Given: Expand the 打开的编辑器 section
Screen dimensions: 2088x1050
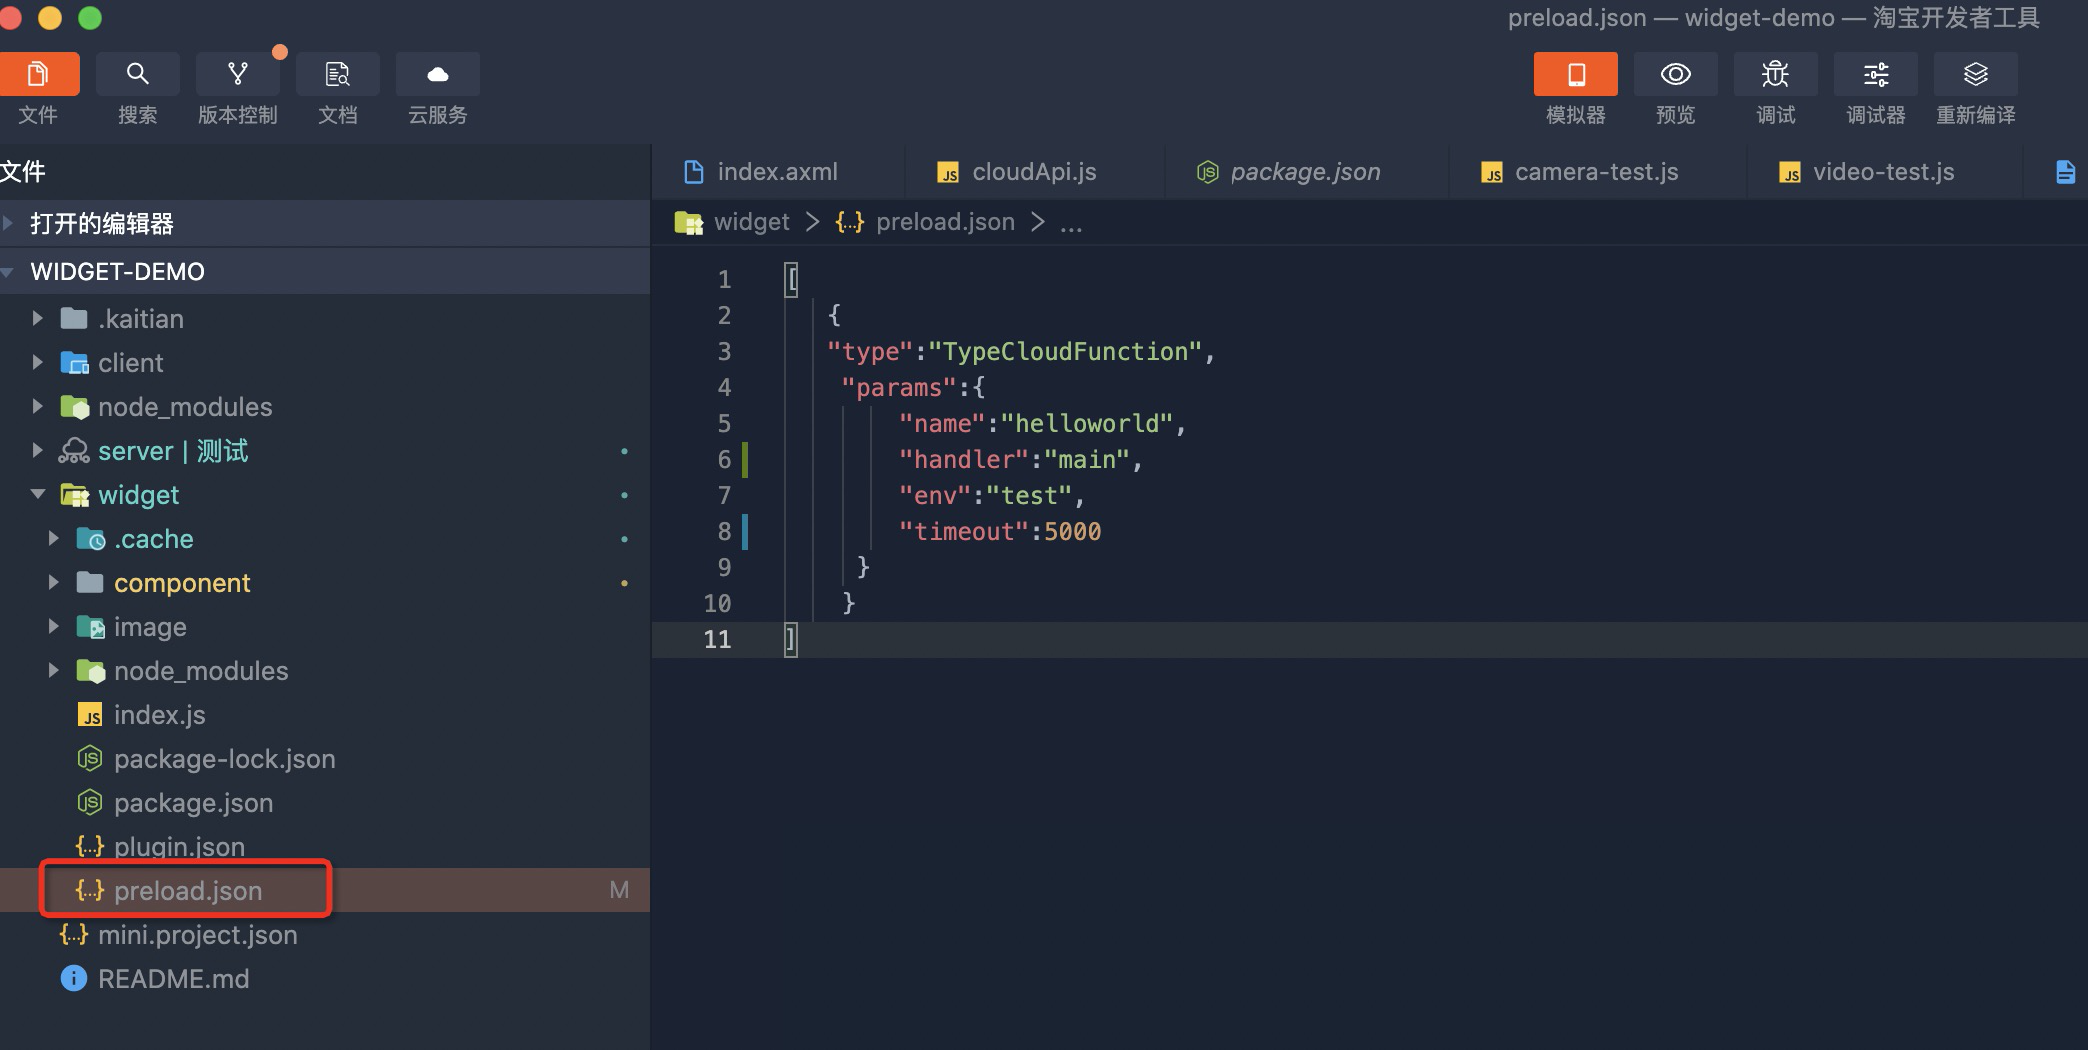Looking at the screenshot, I should [x=325, y=223].
